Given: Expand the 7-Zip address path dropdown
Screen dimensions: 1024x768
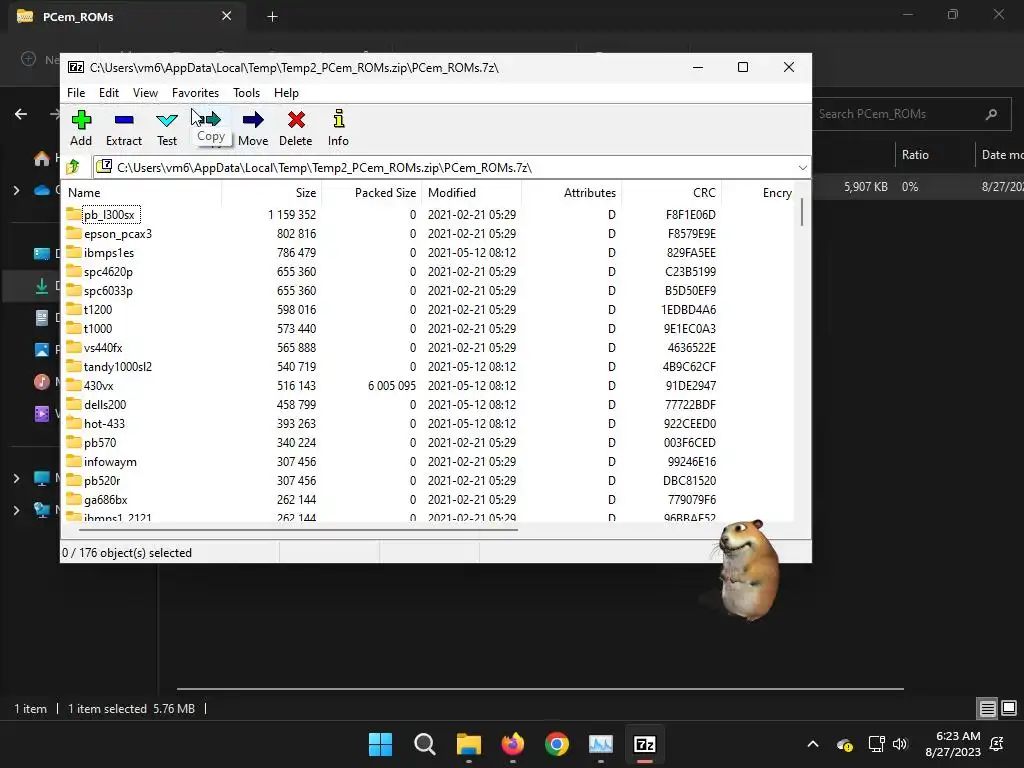Looking at the screenshot, I should (x=803, y=168).
